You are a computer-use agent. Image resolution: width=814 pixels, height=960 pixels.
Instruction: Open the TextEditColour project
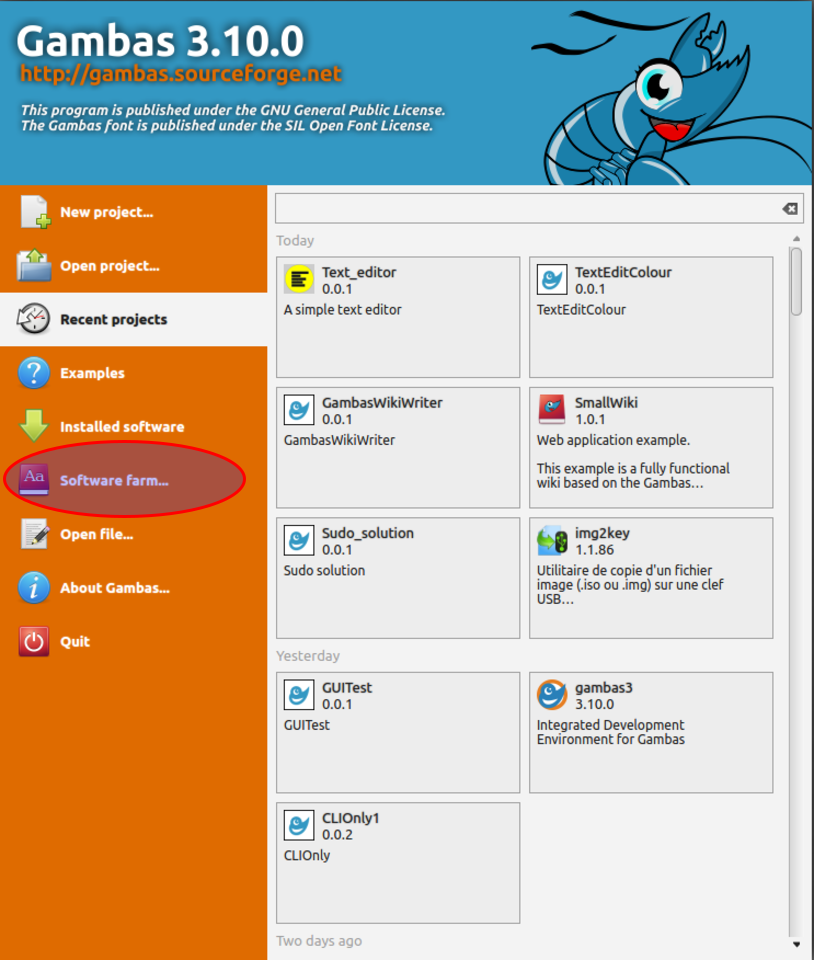651,317
